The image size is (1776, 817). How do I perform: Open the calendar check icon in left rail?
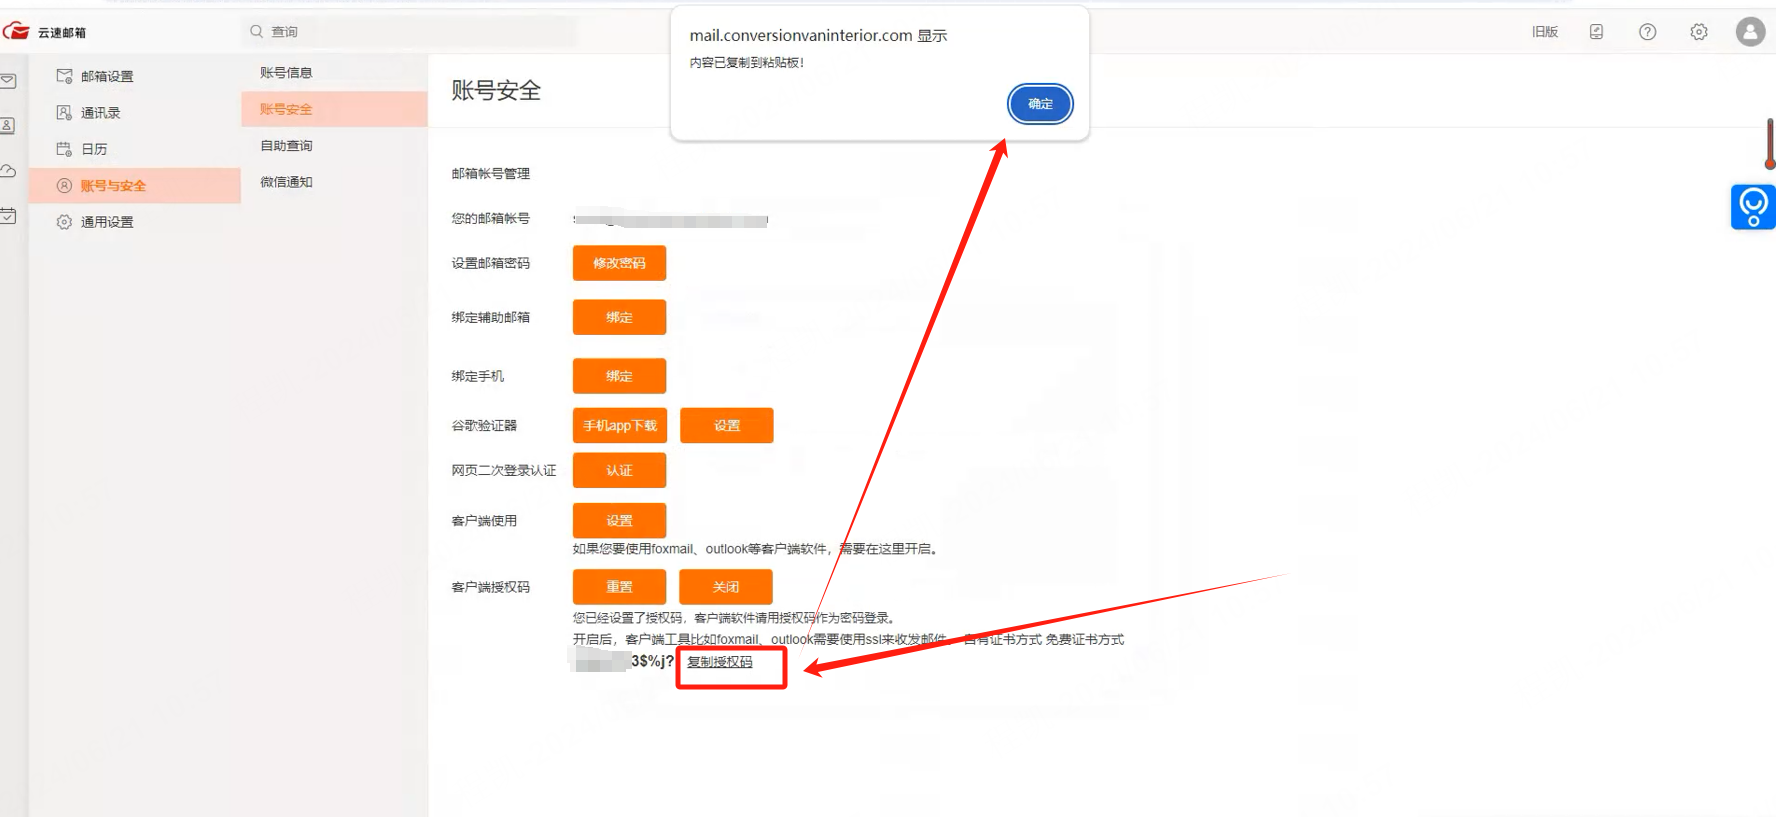pos(8,216)
